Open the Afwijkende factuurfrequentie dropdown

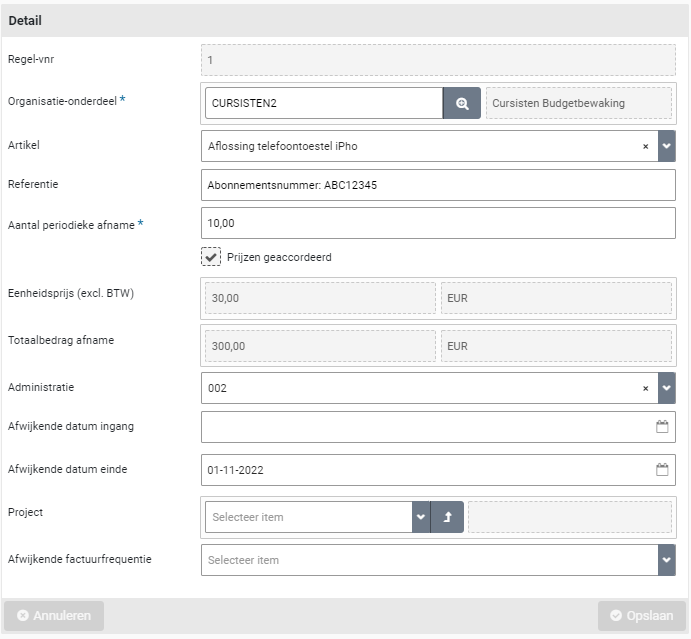point(667,560)
